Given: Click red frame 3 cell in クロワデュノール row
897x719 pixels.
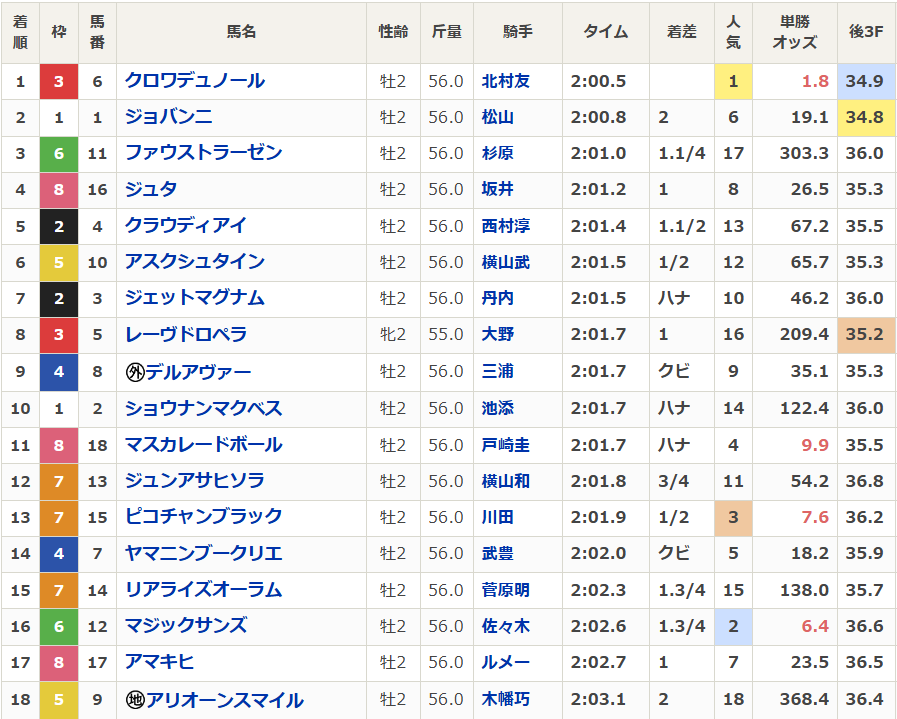Looking at the screenshot, I should (x=58, y=81).
